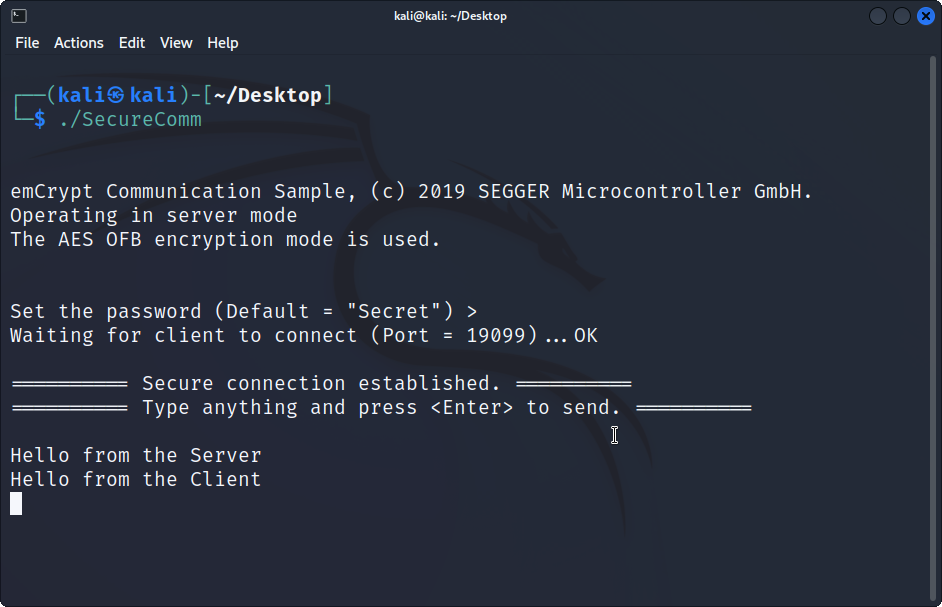Click the window title kali@kali: ~/Desktop
The image size is (942, 607).
point(450,16)
